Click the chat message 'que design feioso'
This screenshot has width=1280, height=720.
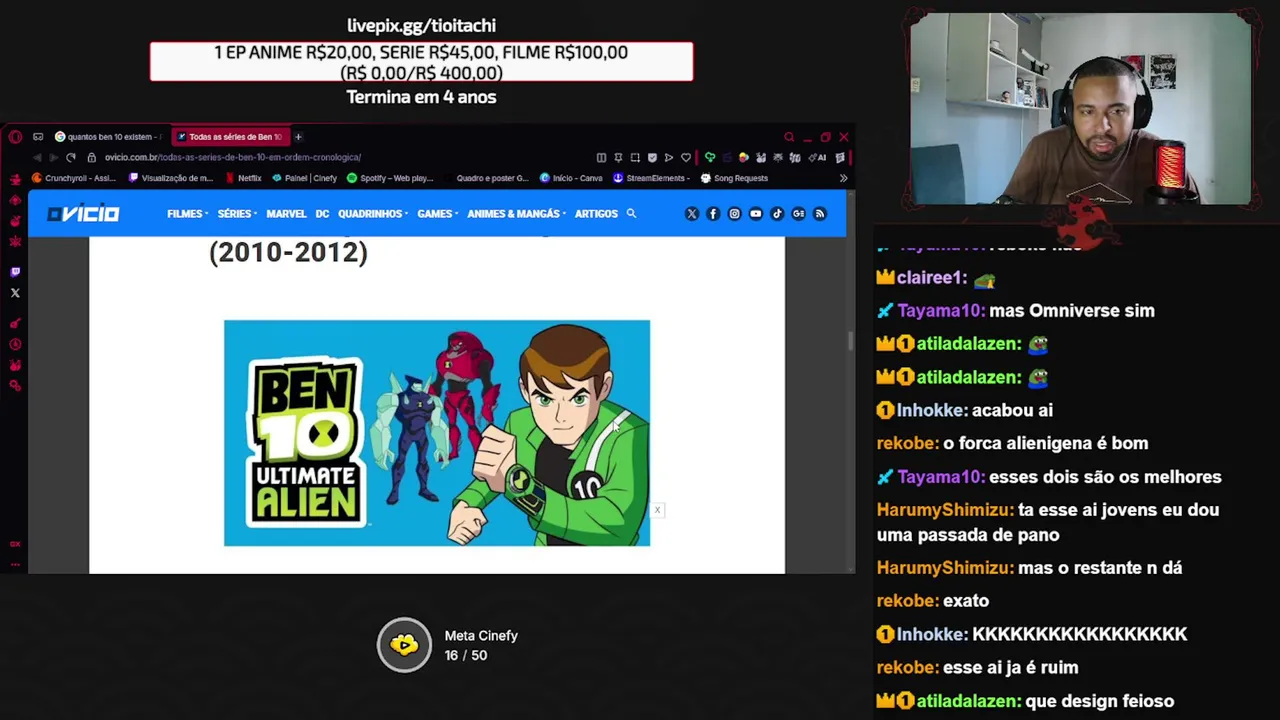[1099, 701]
